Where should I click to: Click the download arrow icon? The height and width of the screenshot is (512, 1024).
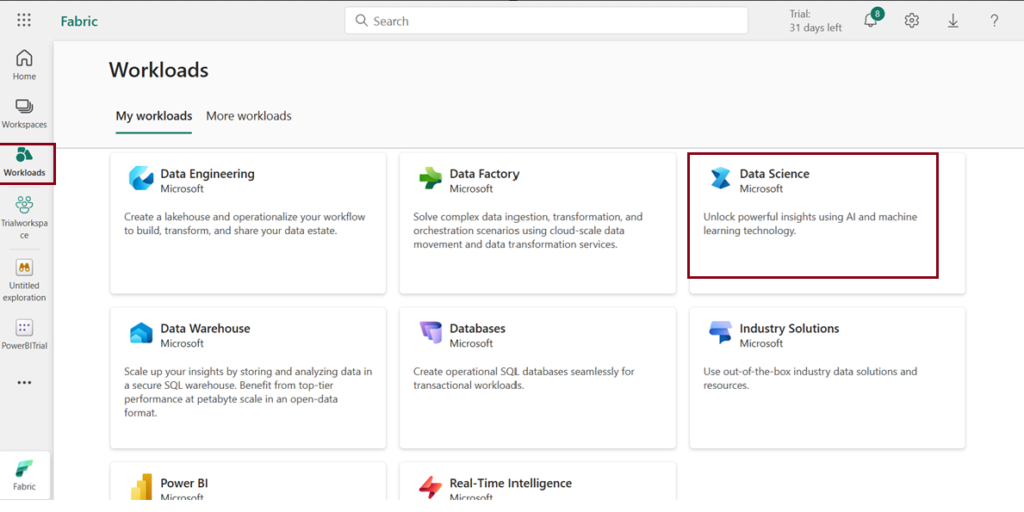point(953,21)
